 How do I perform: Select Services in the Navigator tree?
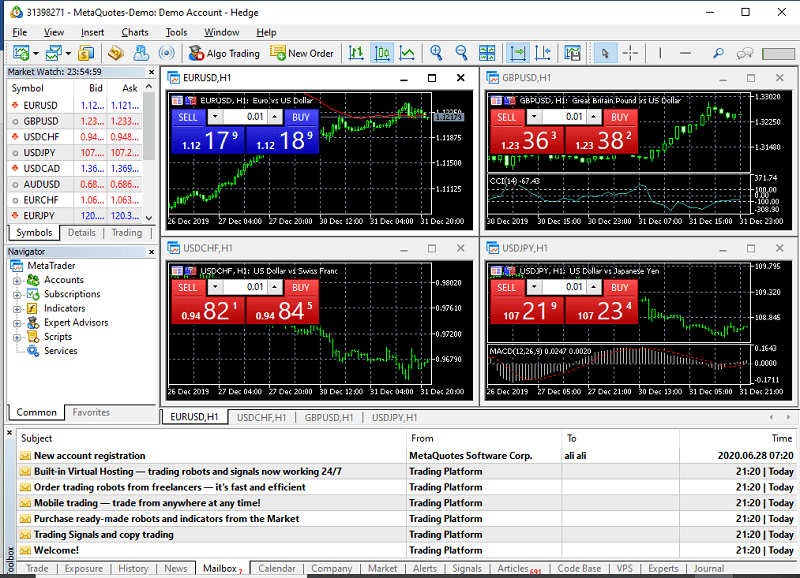click(x=60, y=351)
